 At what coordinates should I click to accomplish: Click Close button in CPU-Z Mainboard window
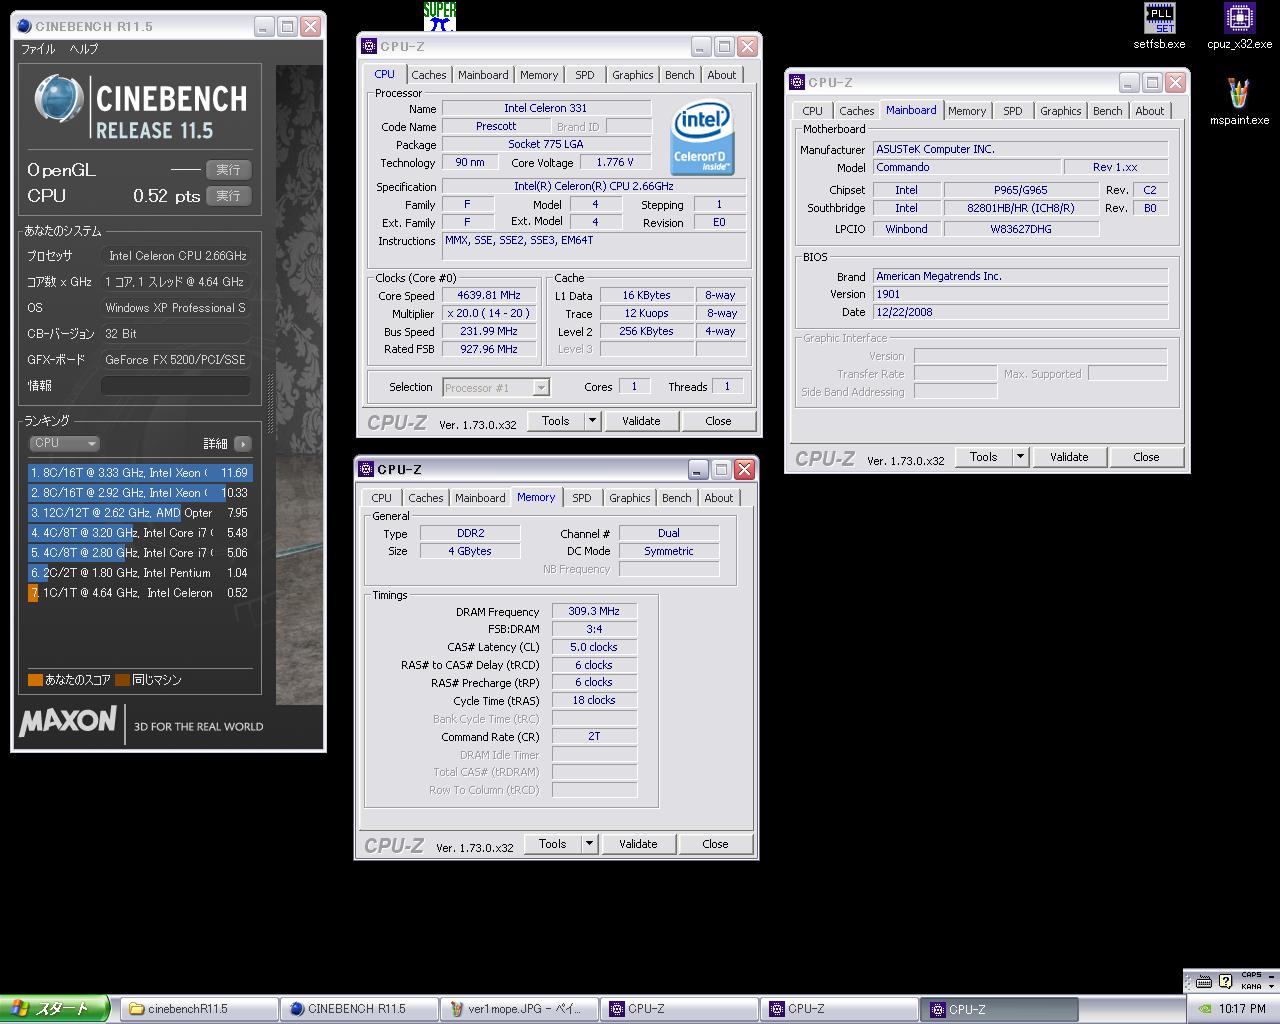pos(1146,457)
